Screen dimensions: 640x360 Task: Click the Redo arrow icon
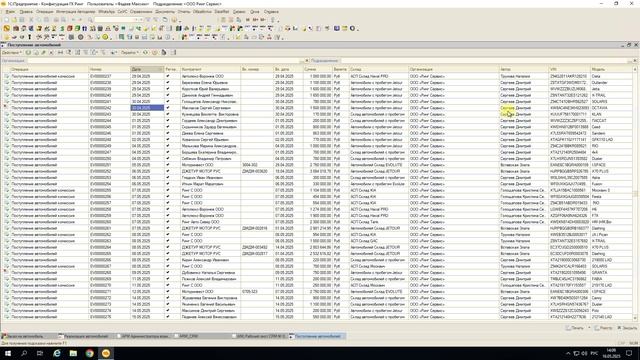[81, 20]
